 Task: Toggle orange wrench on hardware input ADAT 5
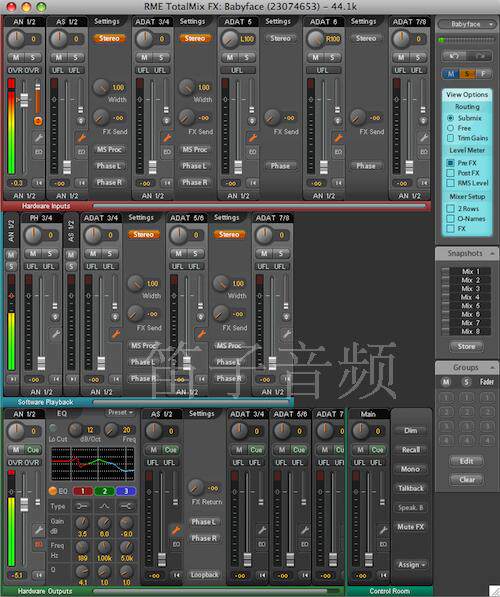[x=252, y=137]
